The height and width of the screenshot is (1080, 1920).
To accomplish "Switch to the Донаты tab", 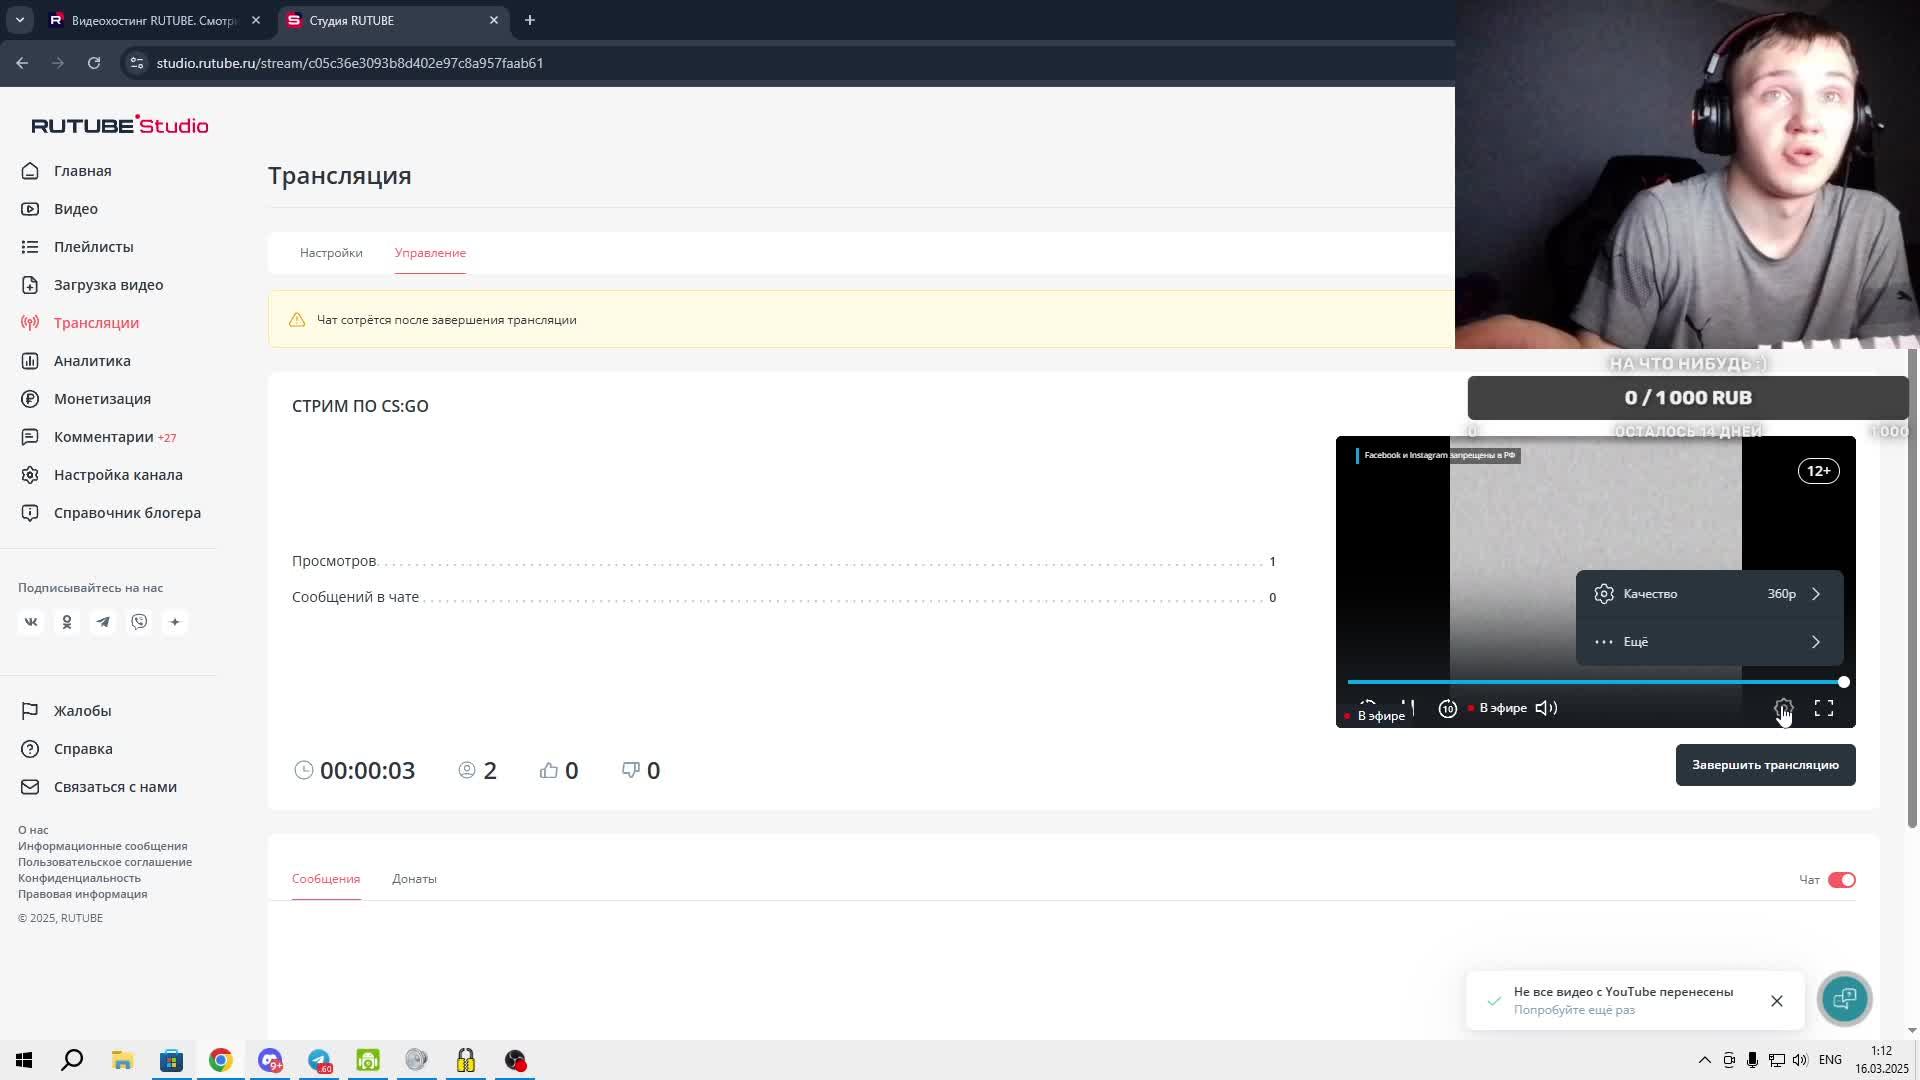I will [x=414, y=879].
